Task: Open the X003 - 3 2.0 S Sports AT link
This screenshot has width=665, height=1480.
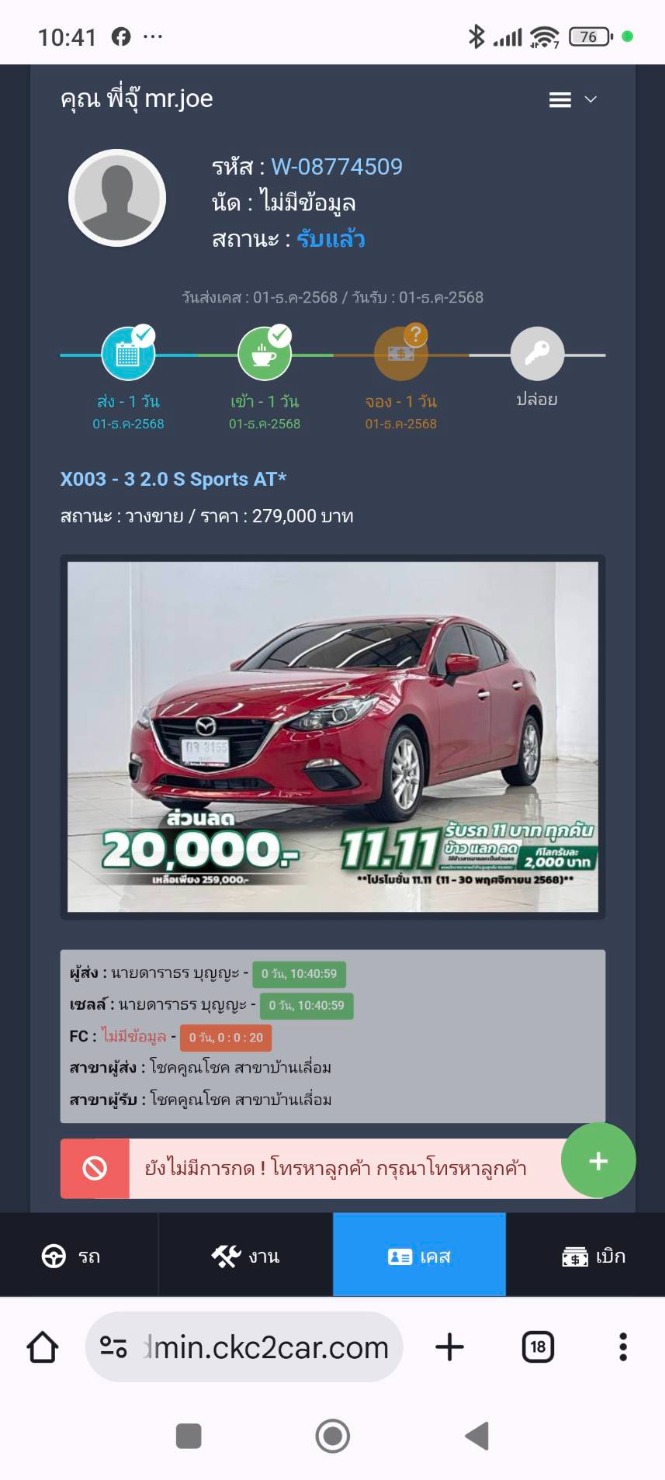Action: (x=174, y=479)
